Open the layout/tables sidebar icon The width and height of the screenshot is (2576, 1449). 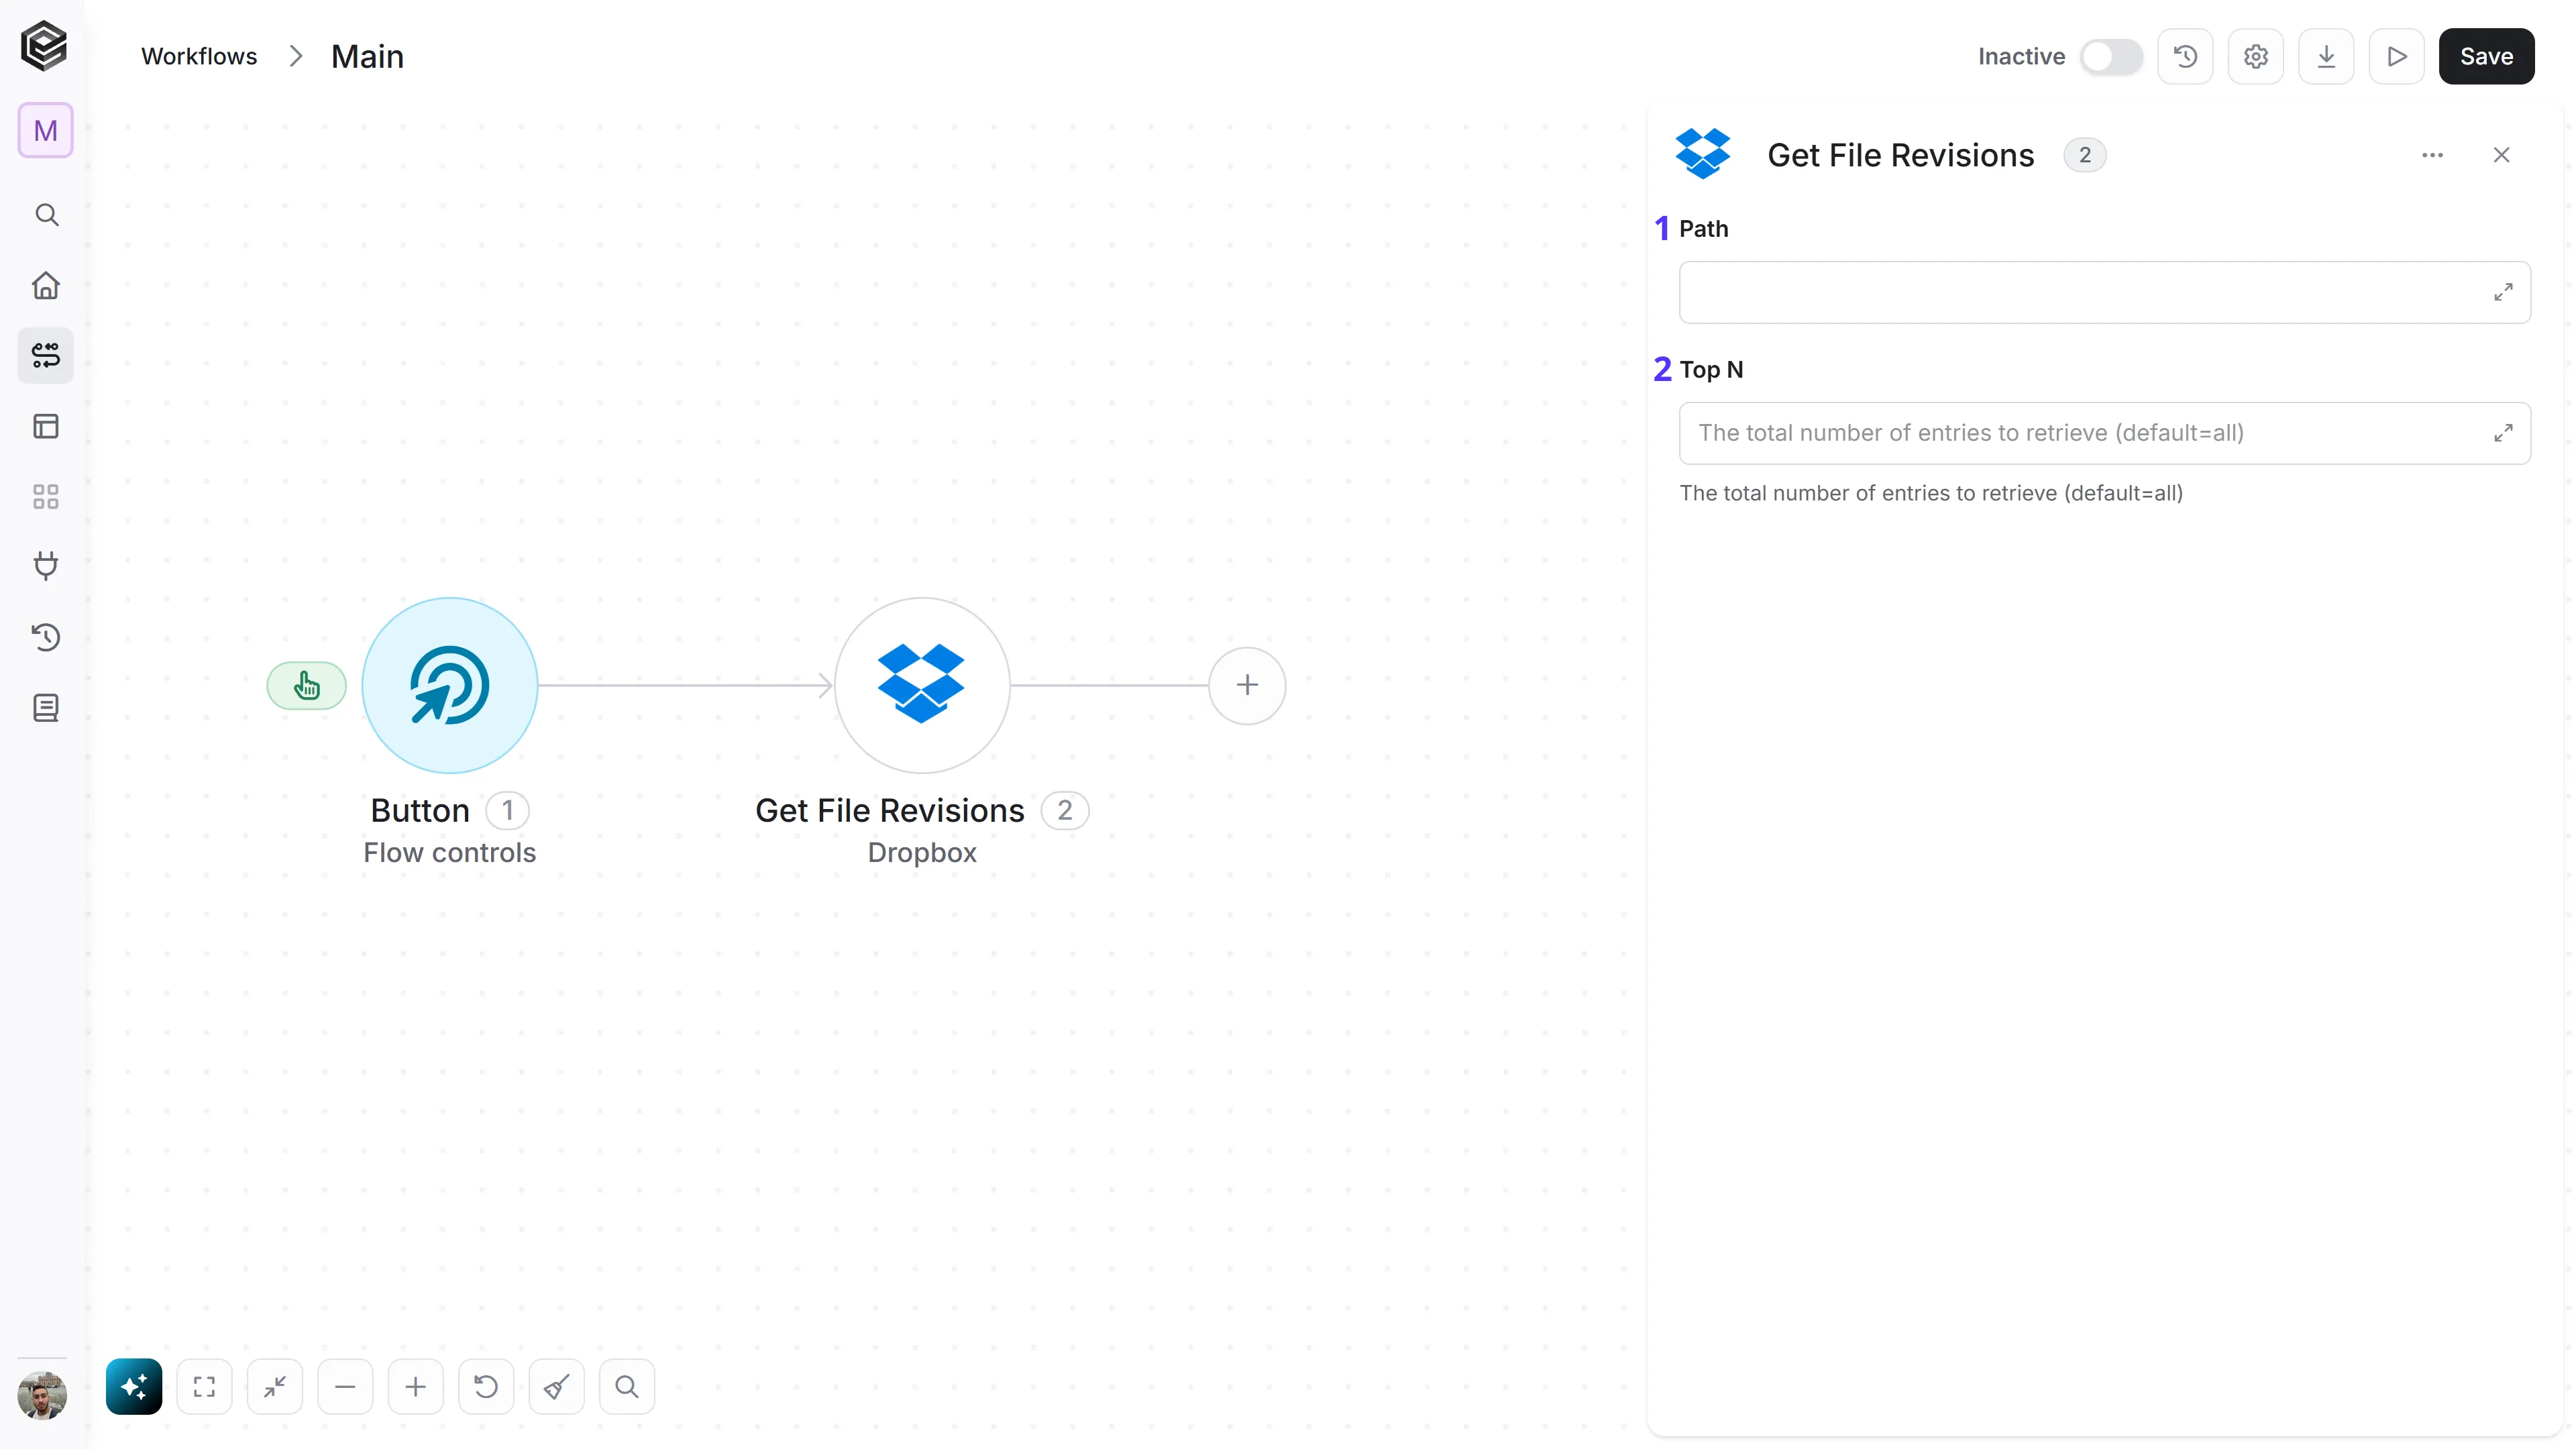point(46,426)
